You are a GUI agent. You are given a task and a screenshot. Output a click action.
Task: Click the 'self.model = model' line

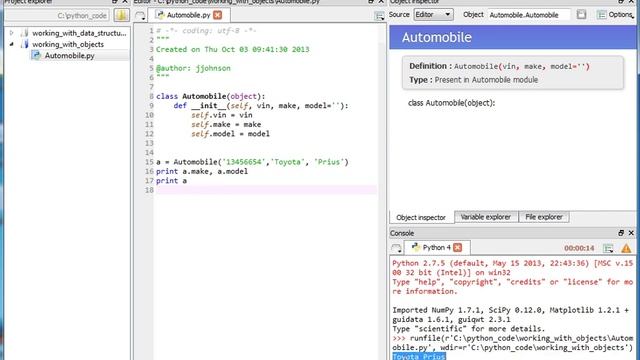point(230,134)
